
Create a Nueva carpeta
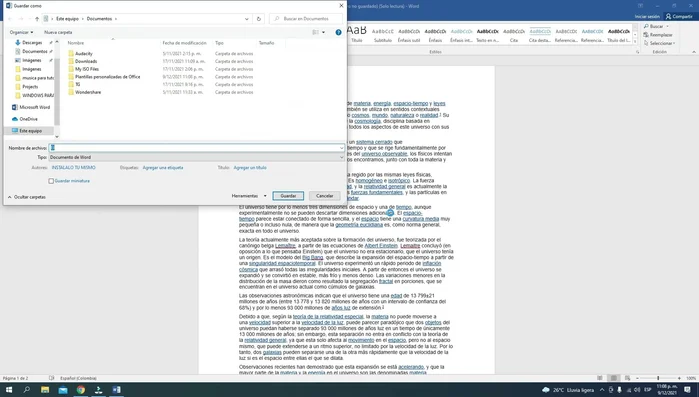[58, 32]
